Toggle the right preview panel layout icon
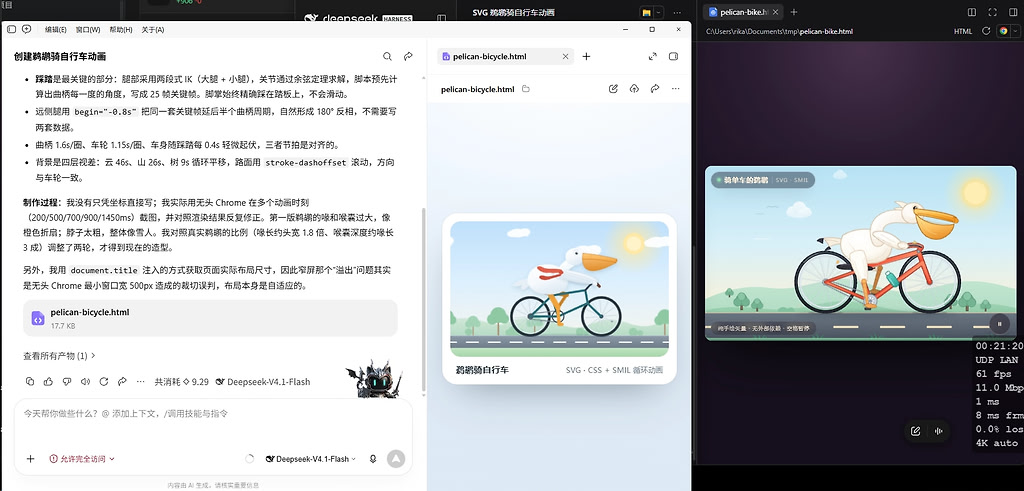Image resolution: width=1024 pixels, height=491 pixels. [673, 57]
